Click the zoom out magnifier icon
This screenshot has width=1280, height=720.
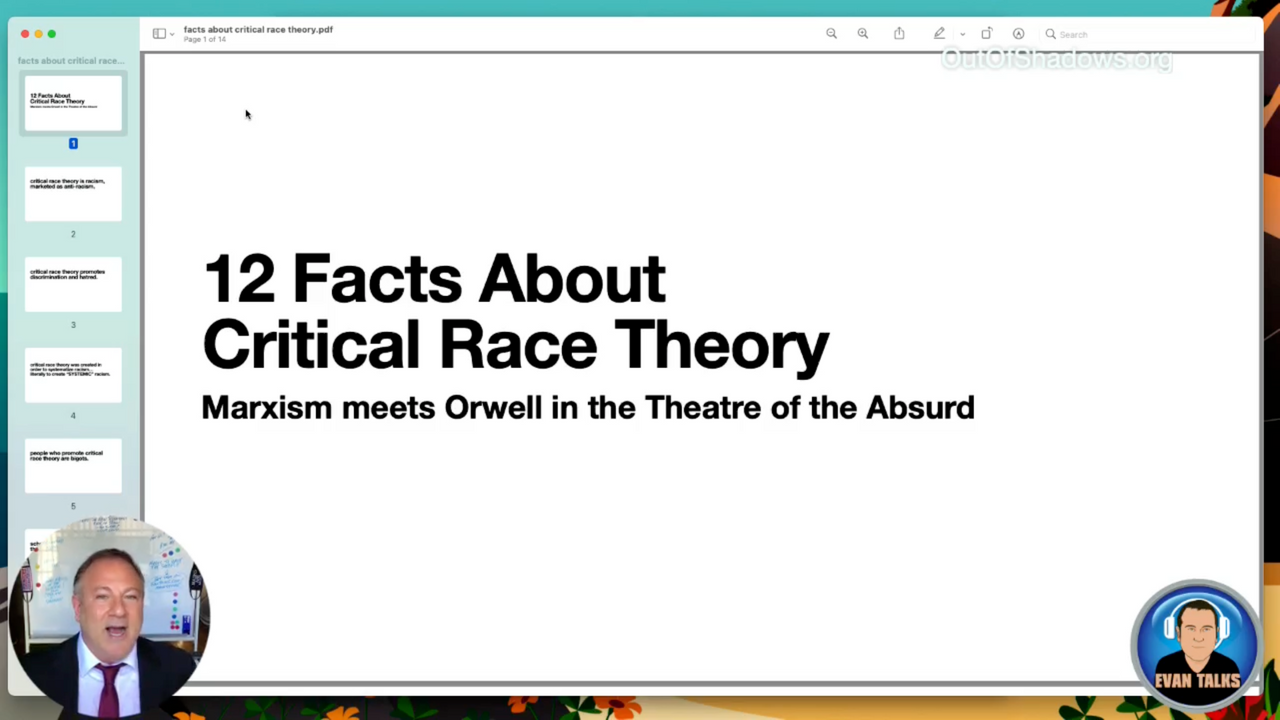831,34
